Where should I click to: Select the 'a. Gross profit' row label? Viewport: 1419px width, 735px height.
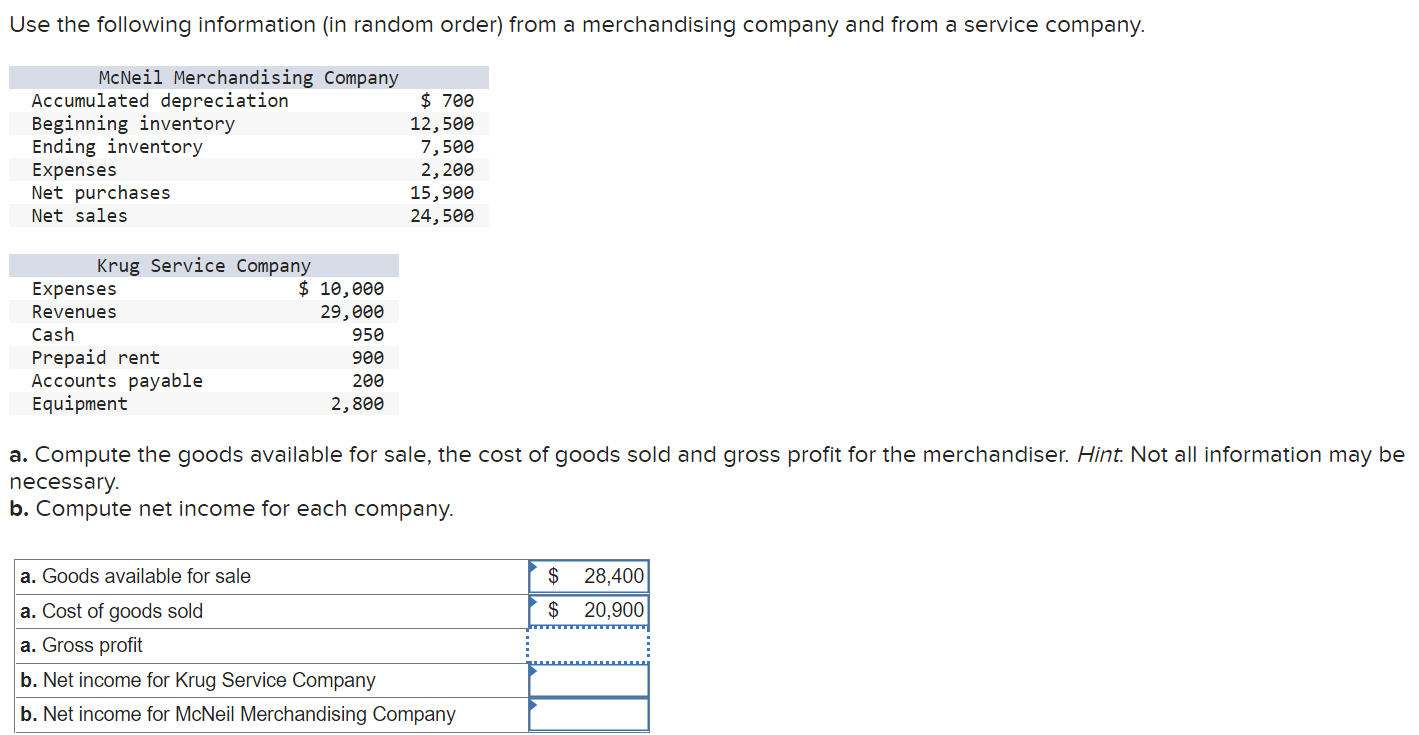(x=81, y=645)
